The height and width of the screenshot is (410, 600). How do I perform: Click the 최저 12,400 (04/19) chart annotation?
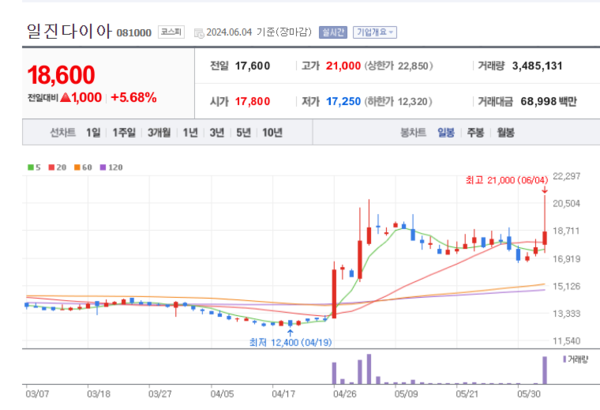[x=290, y=342]
